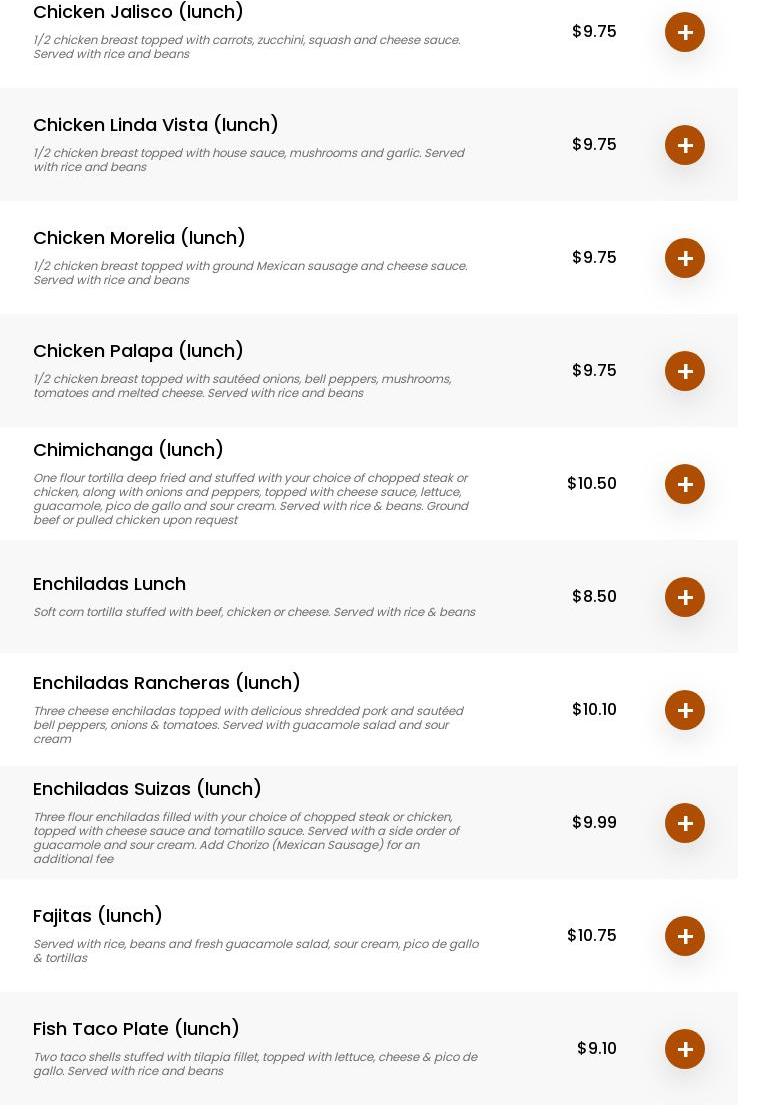
Task: Click the $10.50 Chimichanga price
Action: 591,484
